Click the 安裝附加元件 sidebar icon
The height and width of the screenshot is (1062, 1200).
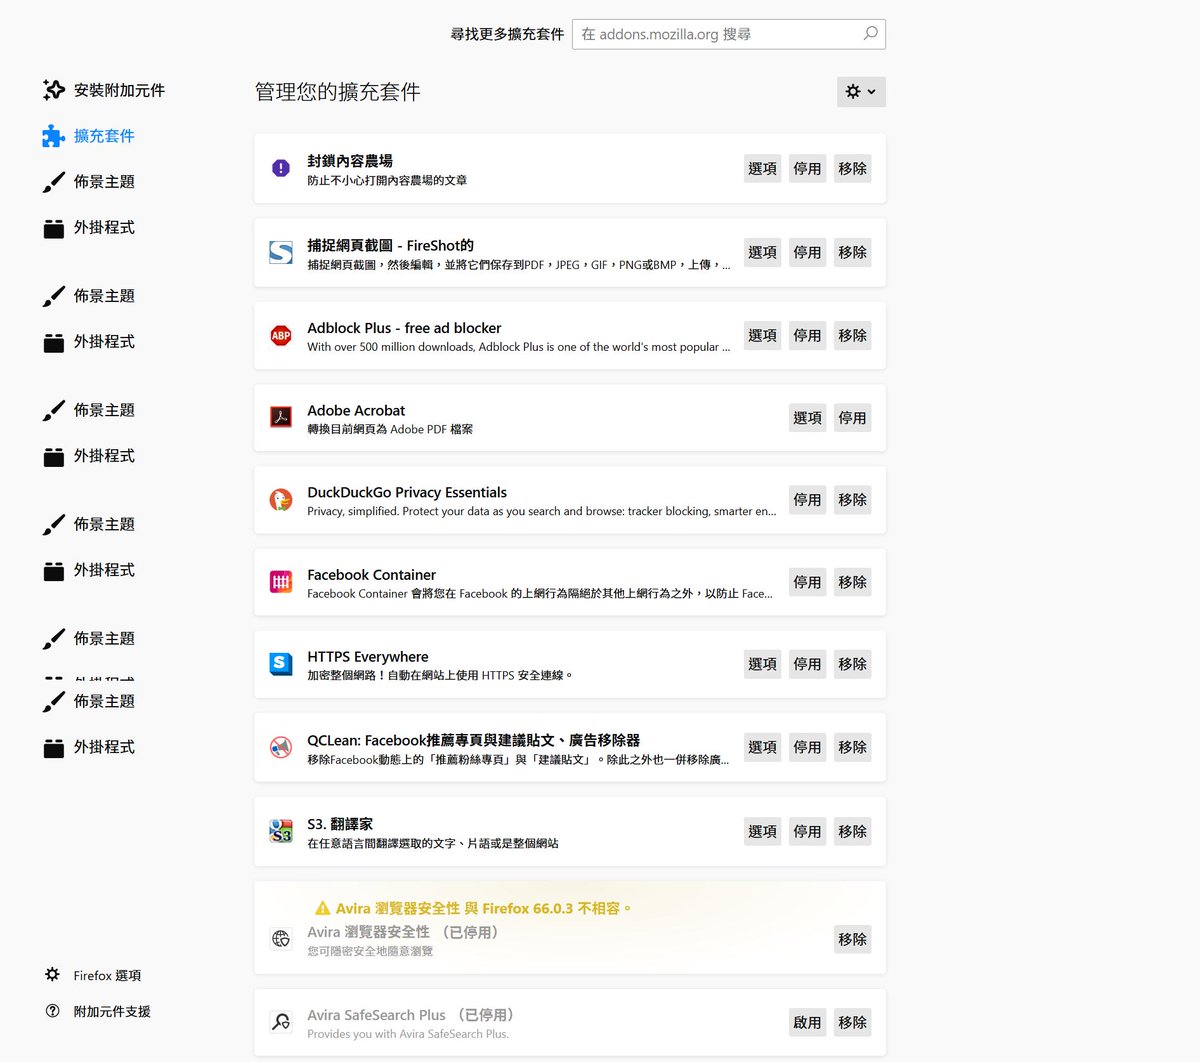[x=53, y=89]
